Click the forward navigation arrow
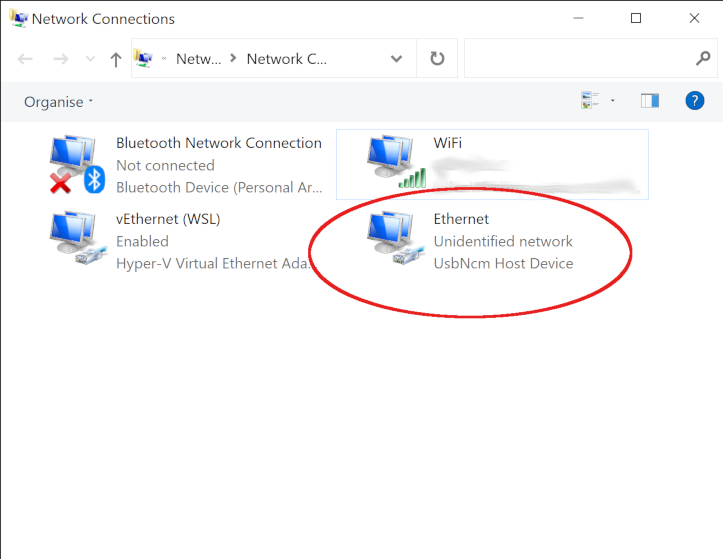Screen dimensions: 723x559 click(x=60, y=59)
